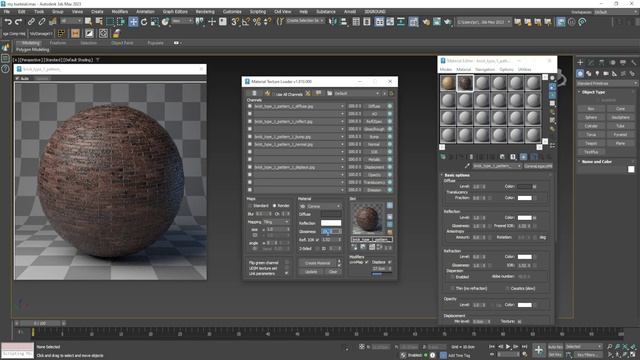Click the Glossiness value field in Texture Loader
This screenshot has width=640, height=360.
click(331, 231)
